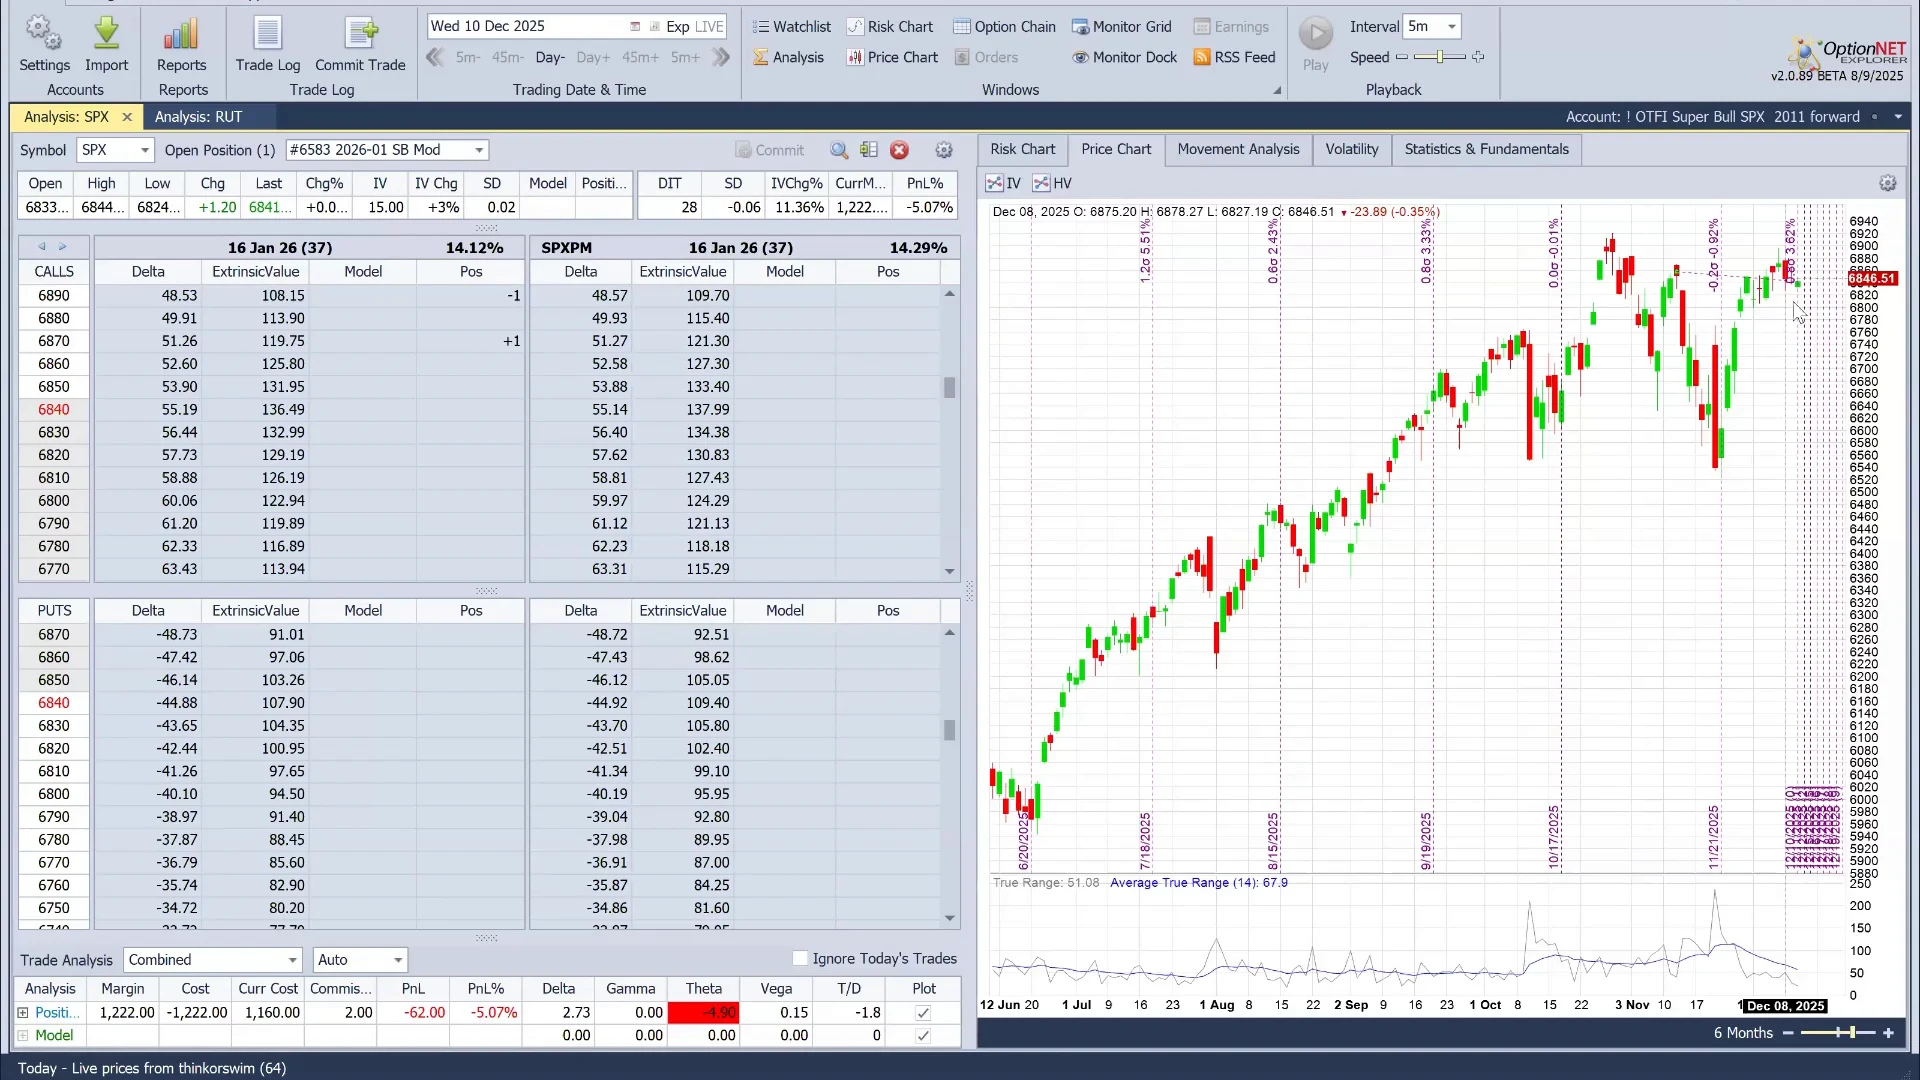Check the Ignore Today's Trades box

pos(800,958)
